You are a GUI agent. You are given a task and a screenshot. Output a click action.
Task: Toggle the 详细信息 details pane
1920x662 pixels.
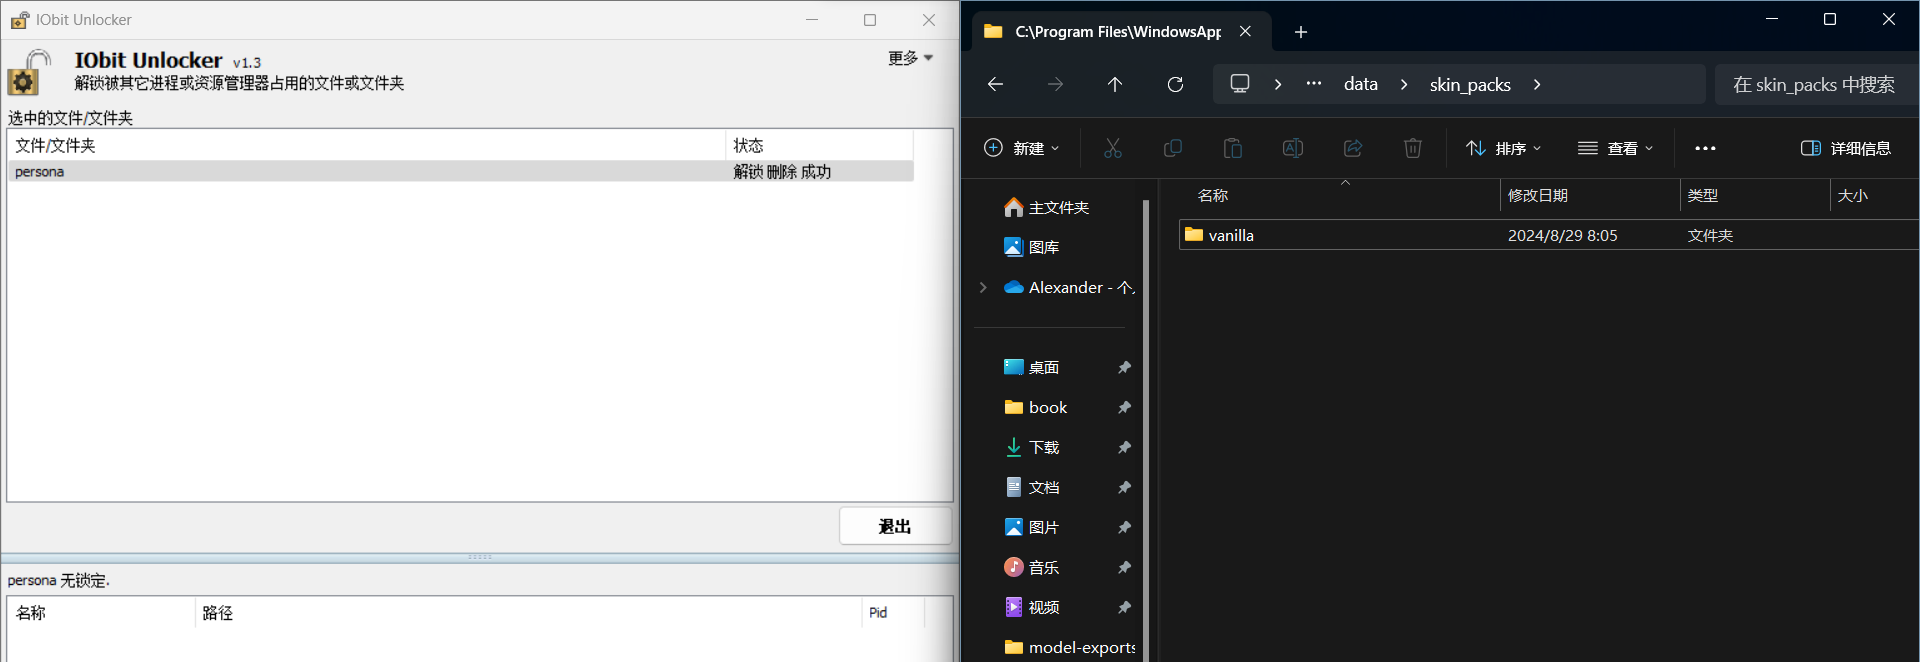point(1845,148)
